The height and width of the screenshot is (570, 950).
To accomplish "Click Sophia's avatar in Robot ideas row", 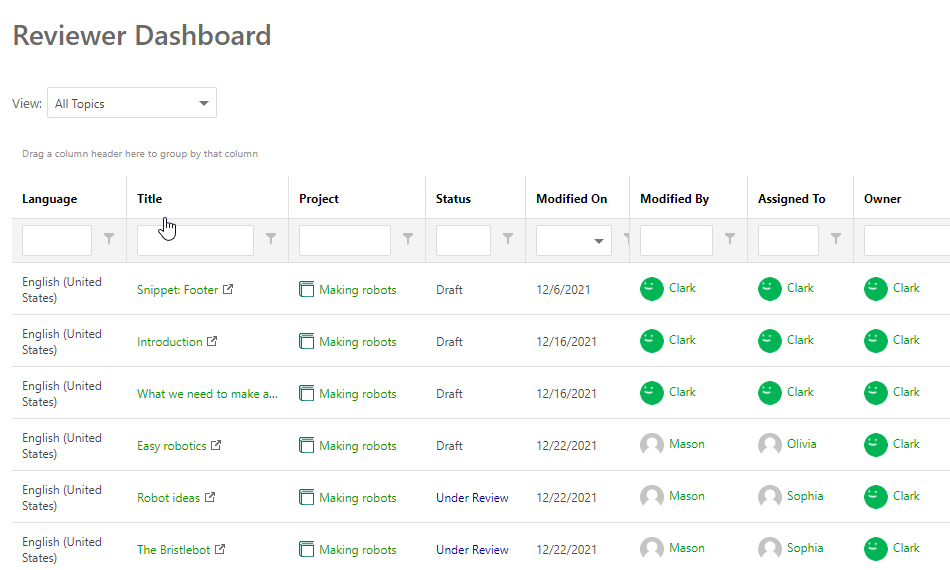I will coord(770,497).
